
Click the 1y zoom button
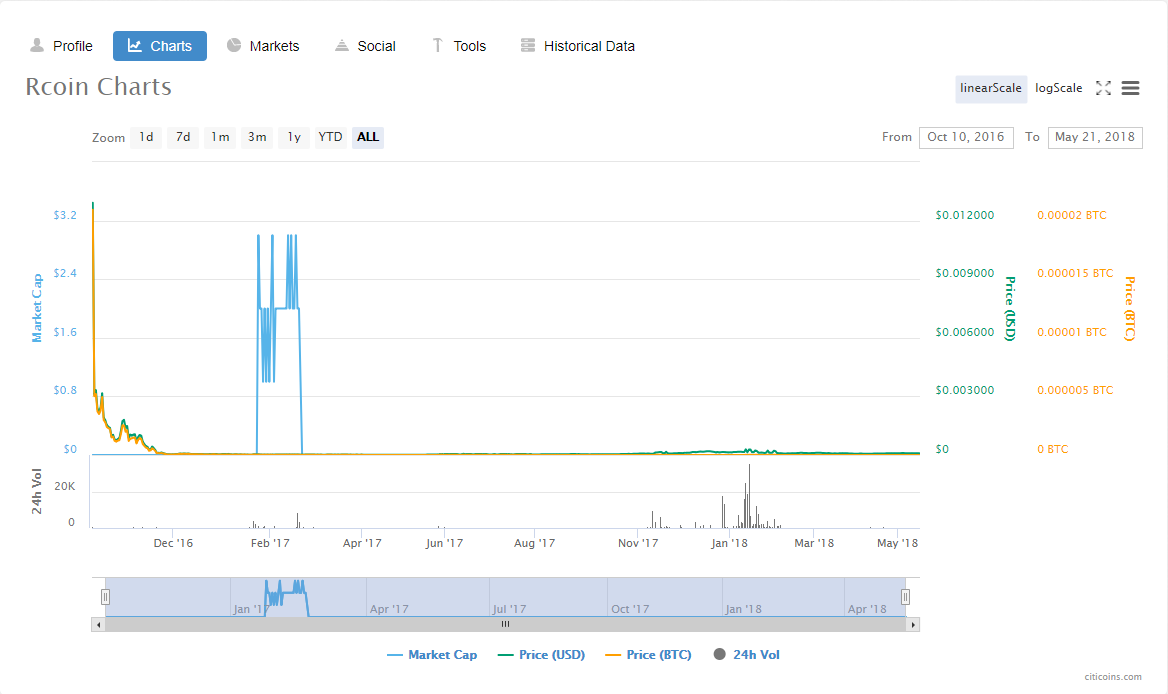pyautogui.click(x=293, y=137)
